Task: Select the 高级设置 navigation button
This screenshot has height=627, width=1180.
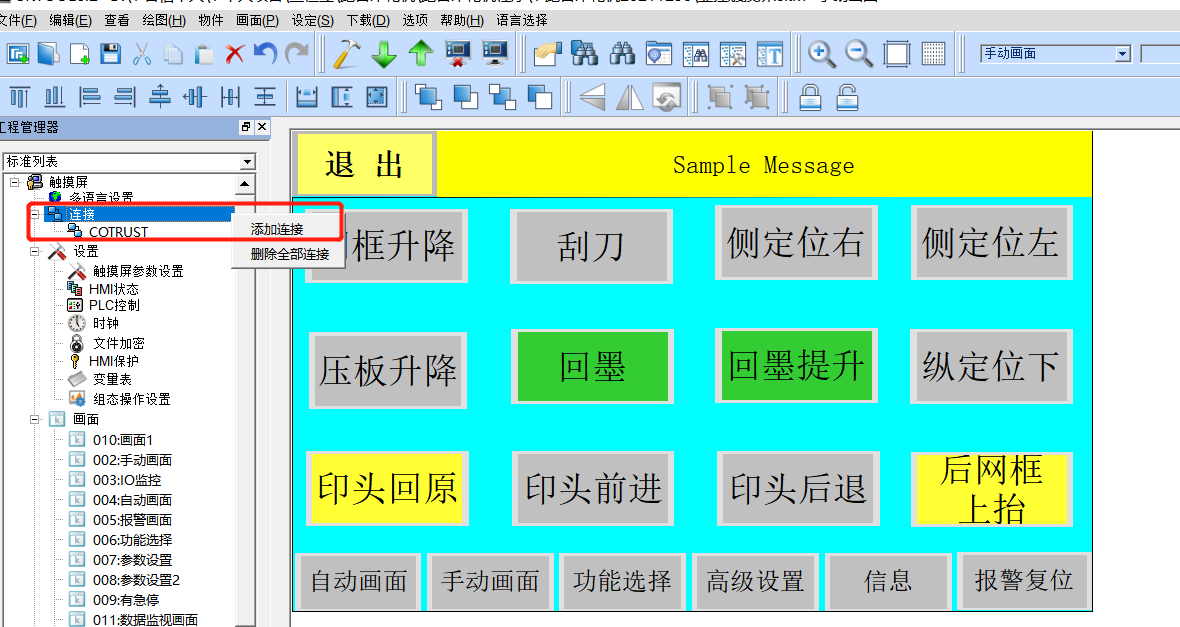Action: point(755,581)
